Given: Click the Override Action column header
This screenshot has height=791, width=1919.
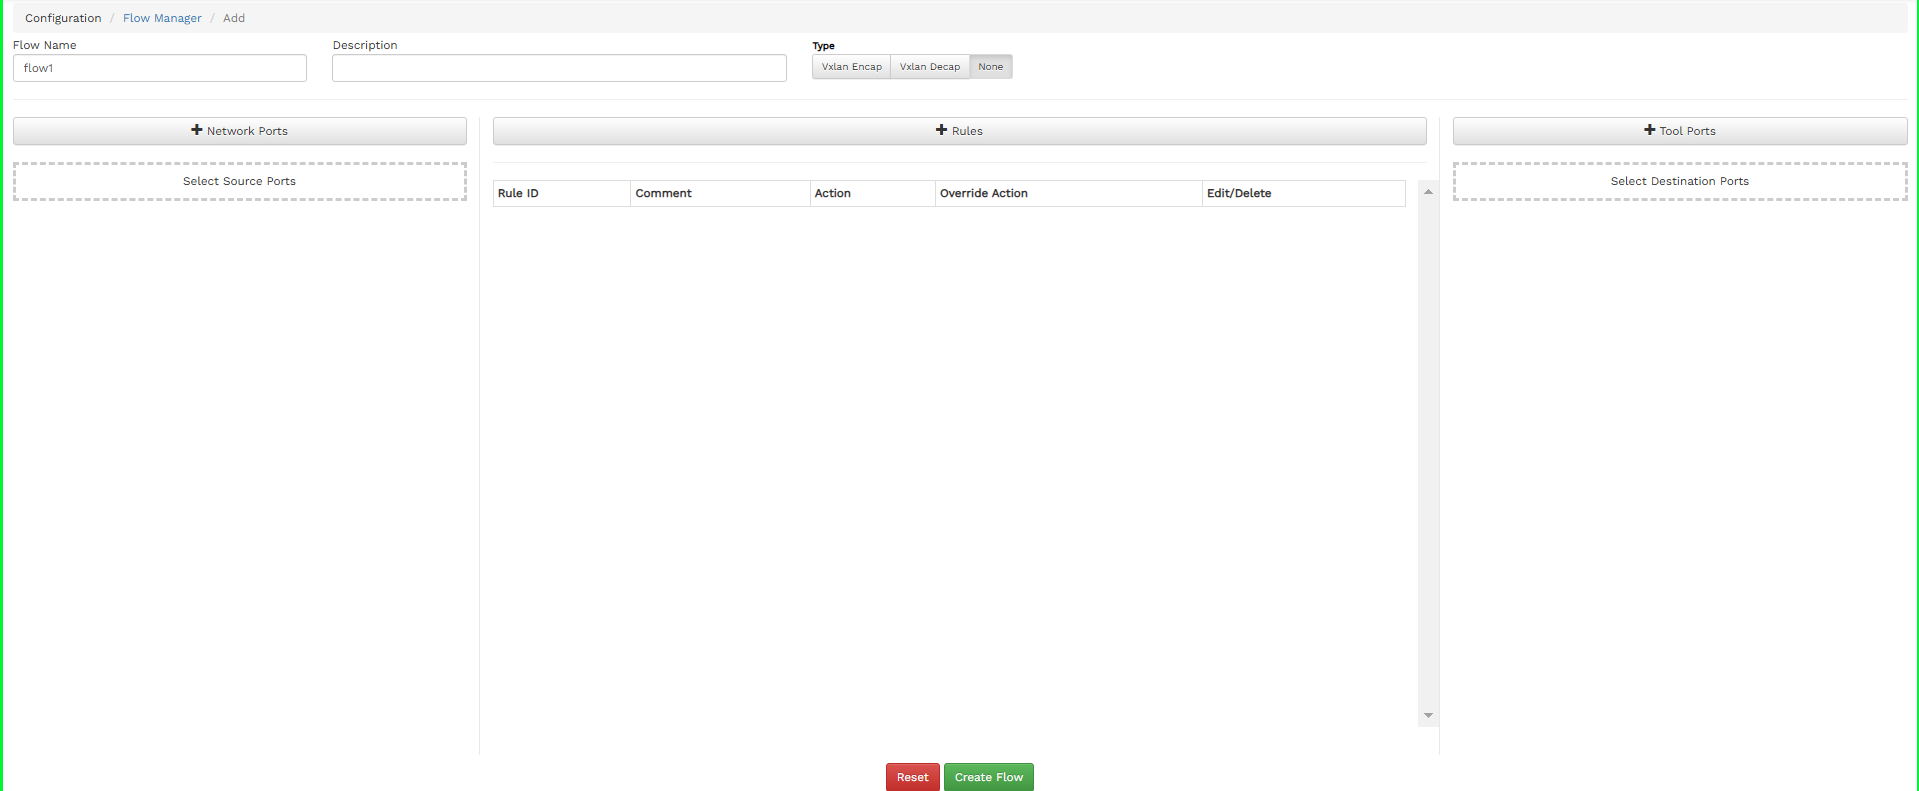Looking at the screenshot, I should (x=983, y=193).
